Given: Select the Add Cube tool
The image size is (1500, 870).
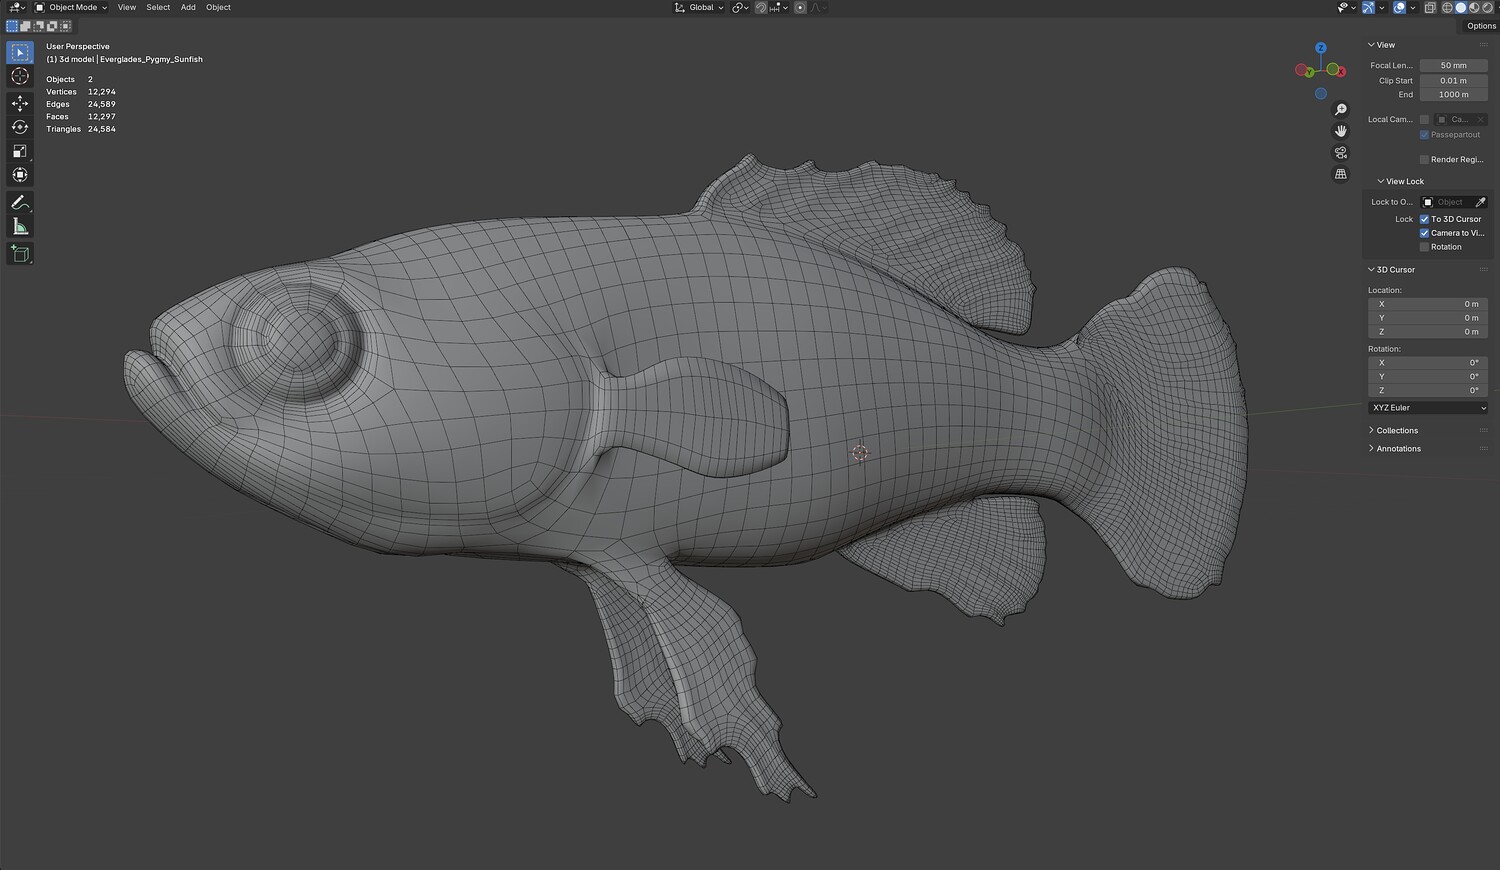Looking at the screenshot, I should [20, 254].
